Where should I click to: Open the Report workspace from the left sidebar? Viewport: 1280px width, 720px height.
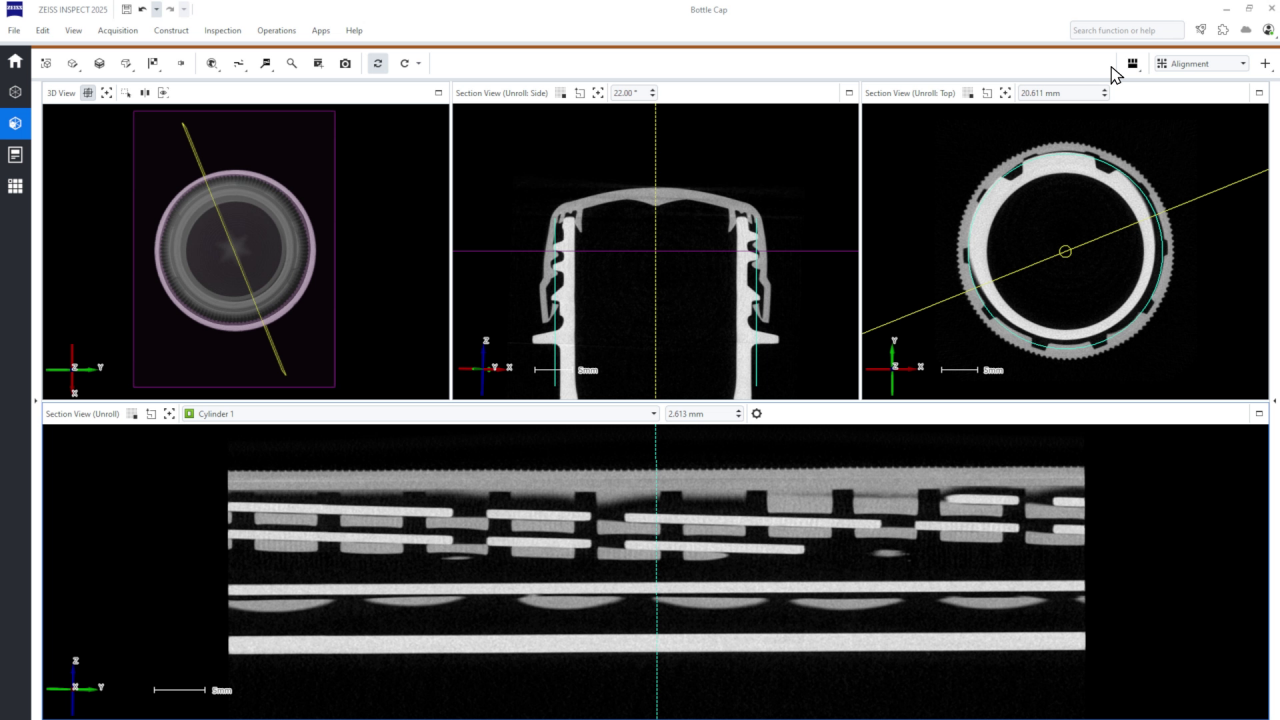coord(14,154)
